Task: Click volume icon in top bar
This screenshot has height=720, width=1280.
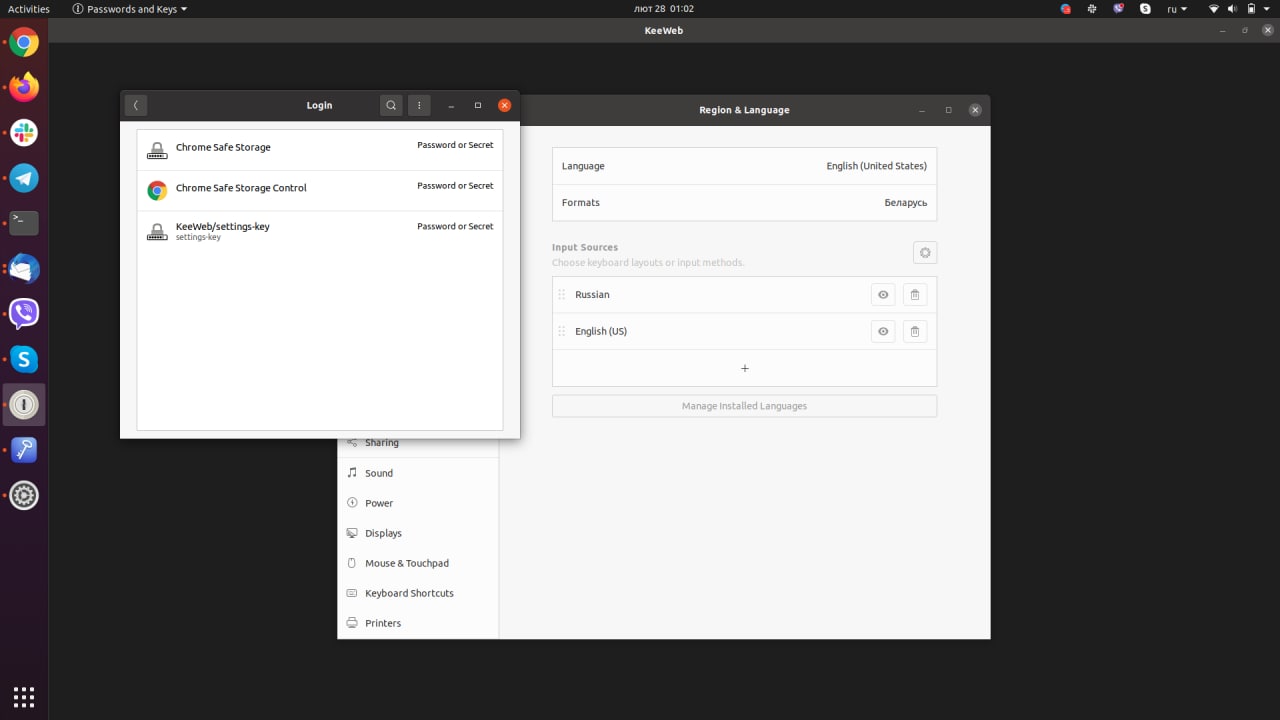Action: point(1233,9)
